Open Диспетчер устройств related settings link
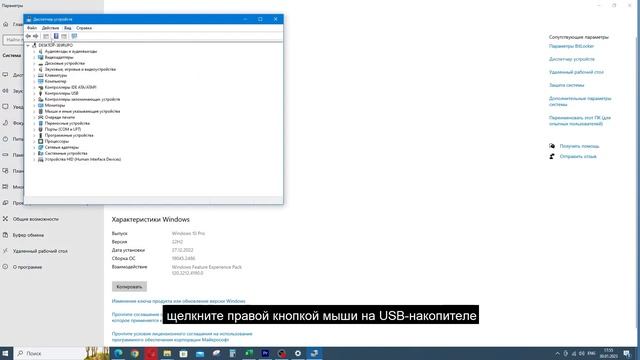The height and width of the screenshot is (360, 640). pyautogui.click(x=572, y=59)
